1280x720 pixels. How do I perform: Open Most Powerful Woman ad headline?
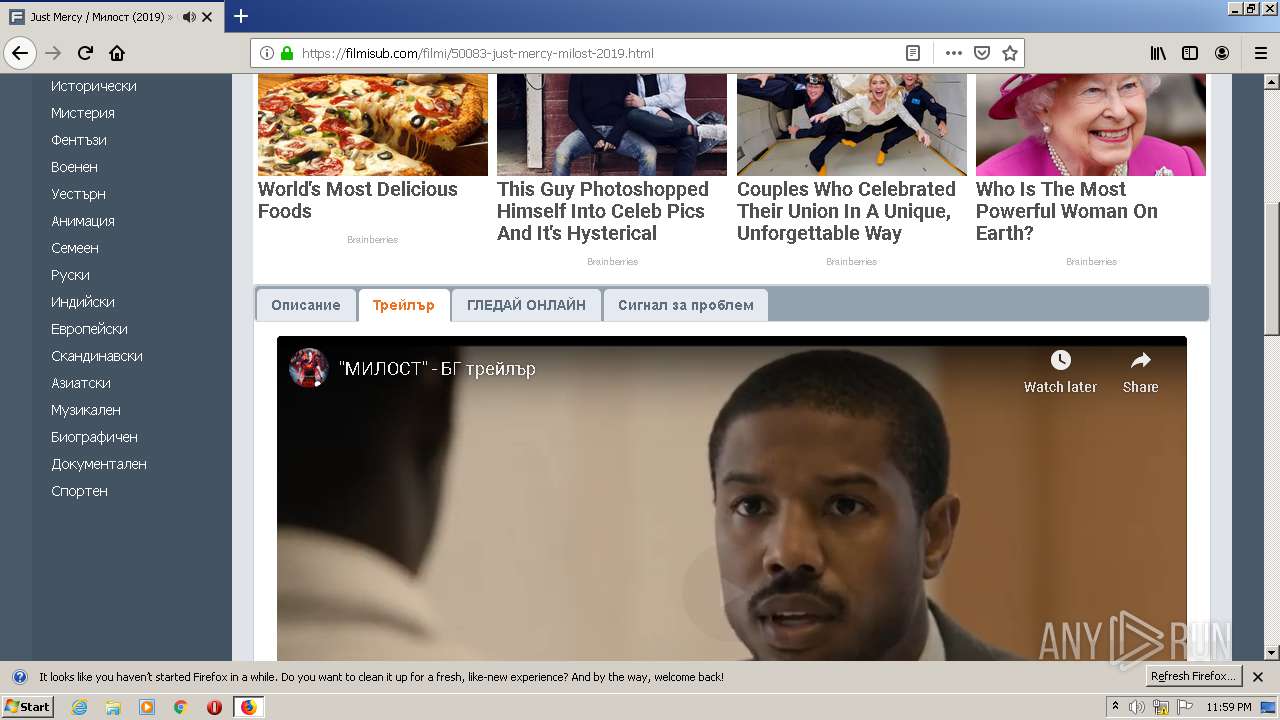pyautogui.click(x=1067, y=211)
